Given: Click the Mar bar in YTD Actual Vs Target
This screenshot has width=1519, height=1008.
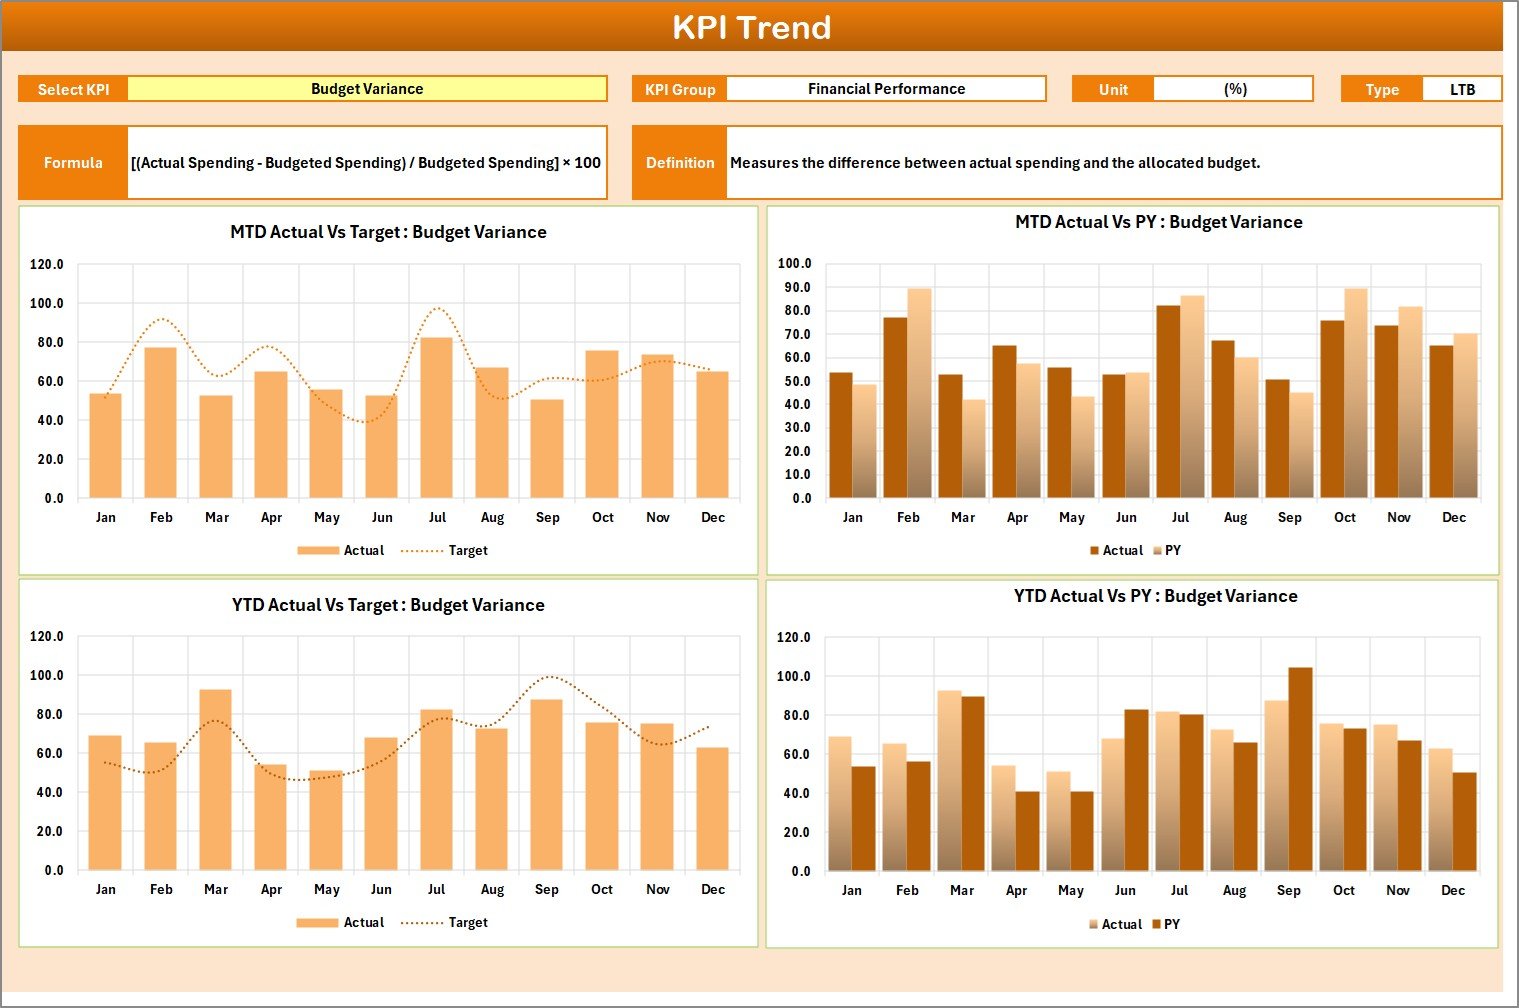Looking at the screenshot, I should pyautogui.click(x=215, y=780).
